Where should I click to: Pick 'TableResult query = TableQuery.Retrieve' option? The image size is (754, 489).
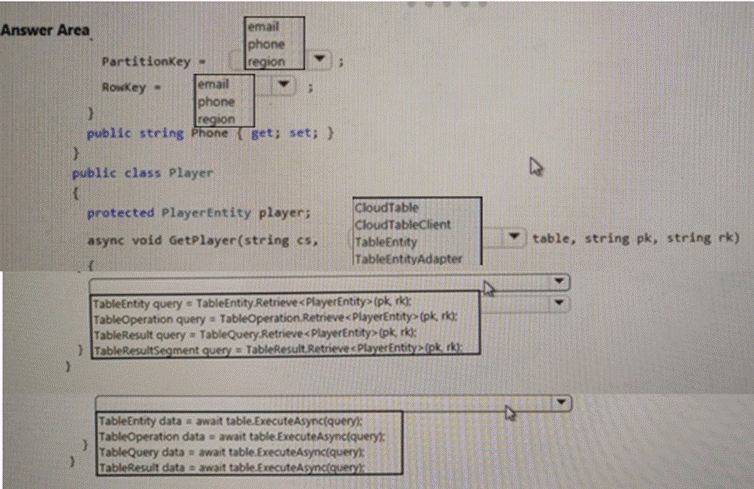[255, 334]
